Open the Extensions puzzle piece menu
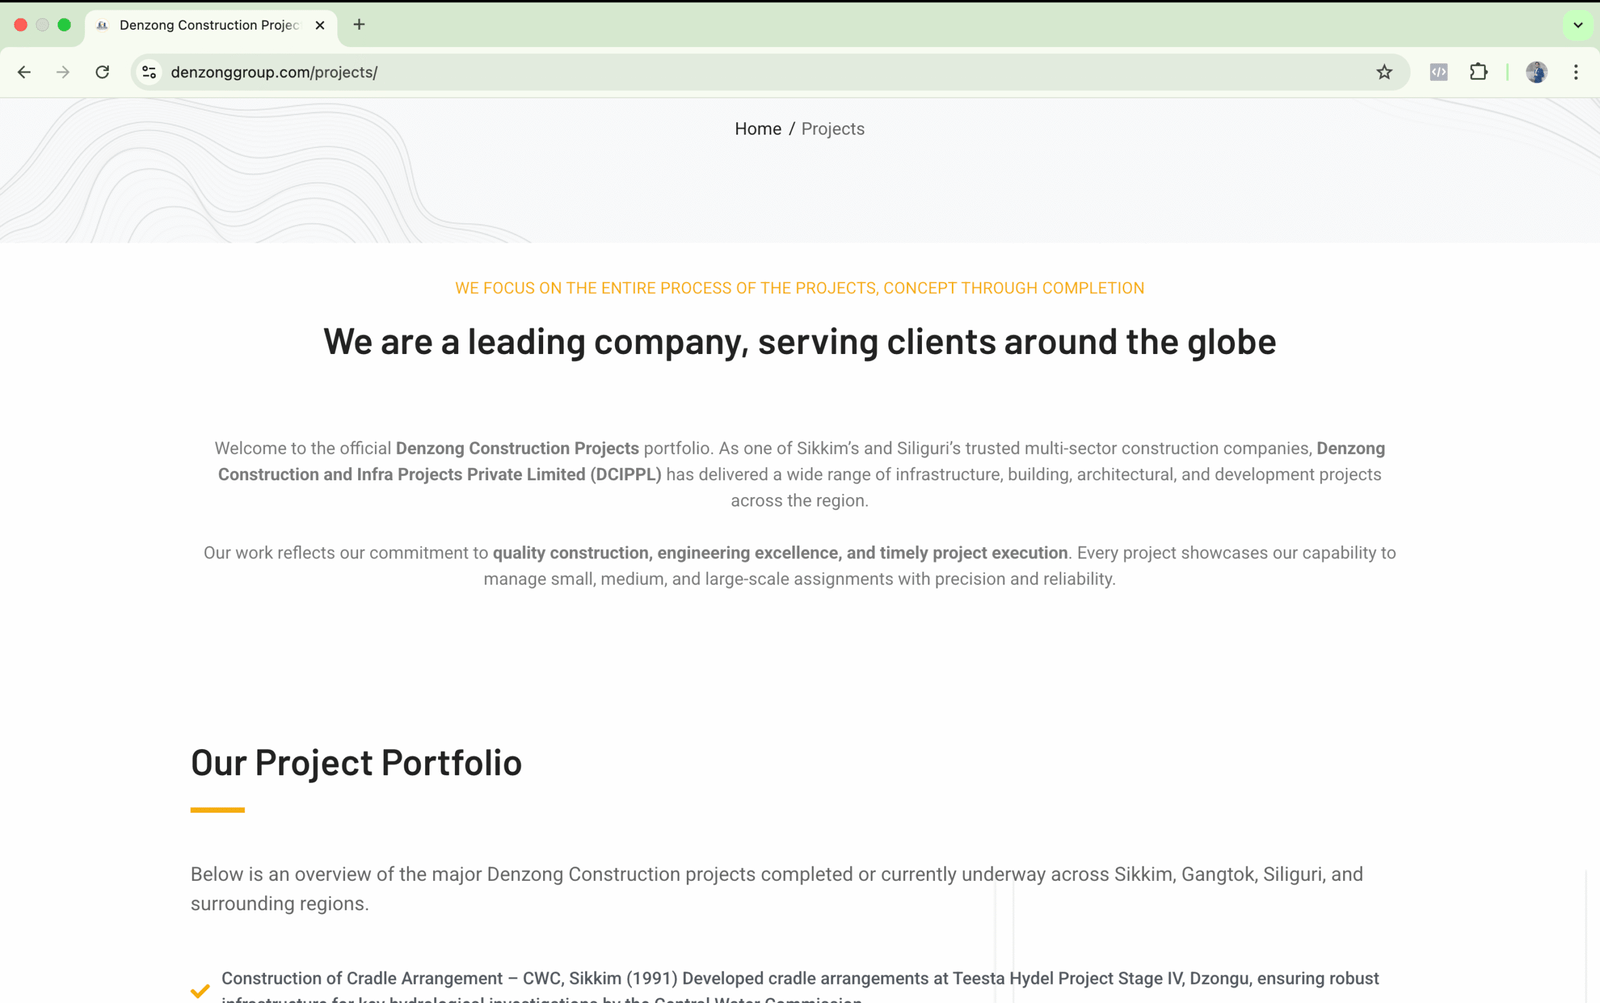1600x1003 pixels. [x=1478, y=72]
